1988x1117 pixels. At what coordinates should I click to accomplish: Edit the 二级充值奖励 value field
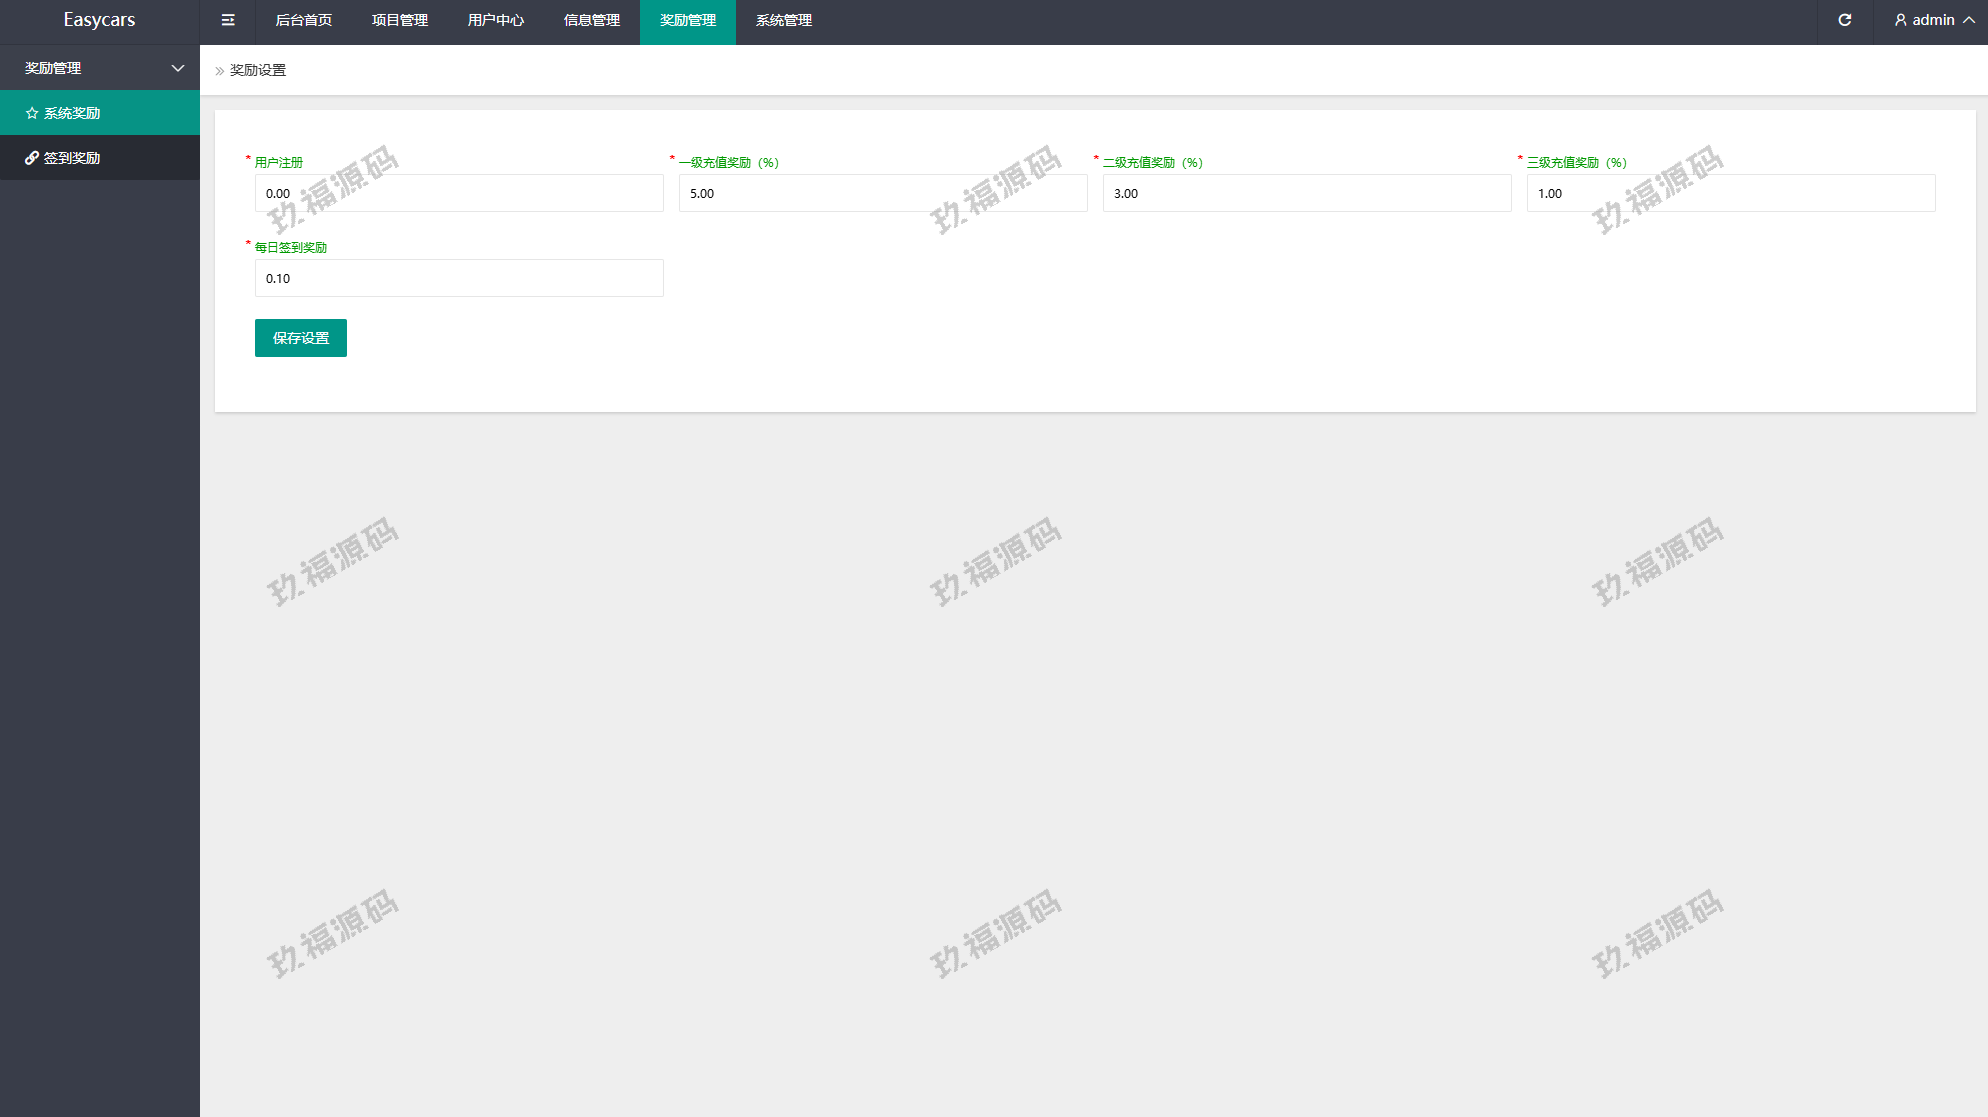pyautogui.click(x=1307, y=193)
